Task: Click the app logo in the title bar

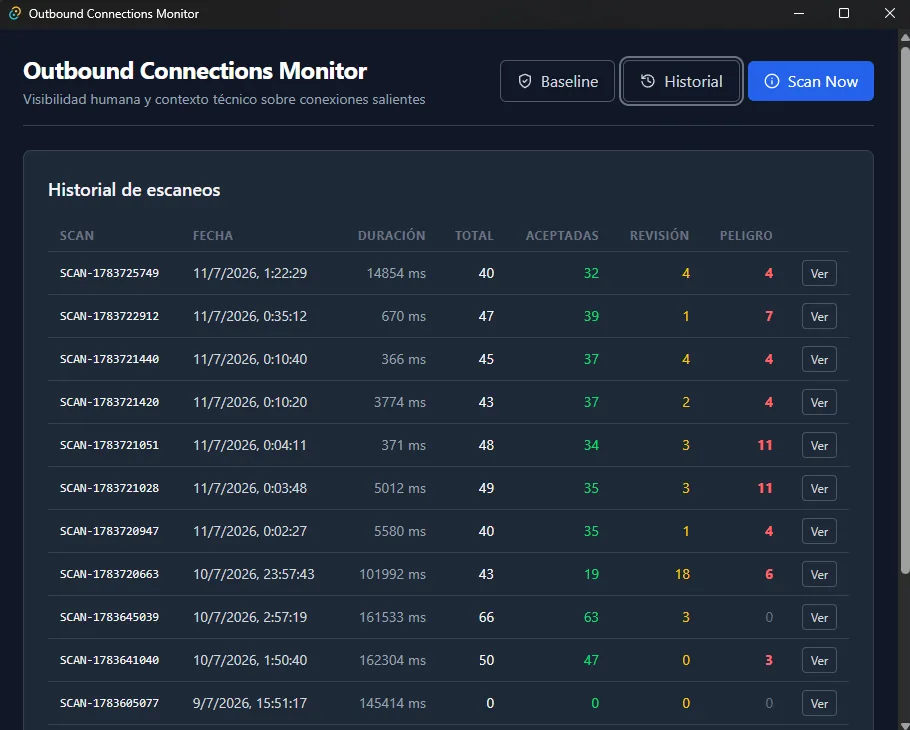Action: click(x=15, y=13)
